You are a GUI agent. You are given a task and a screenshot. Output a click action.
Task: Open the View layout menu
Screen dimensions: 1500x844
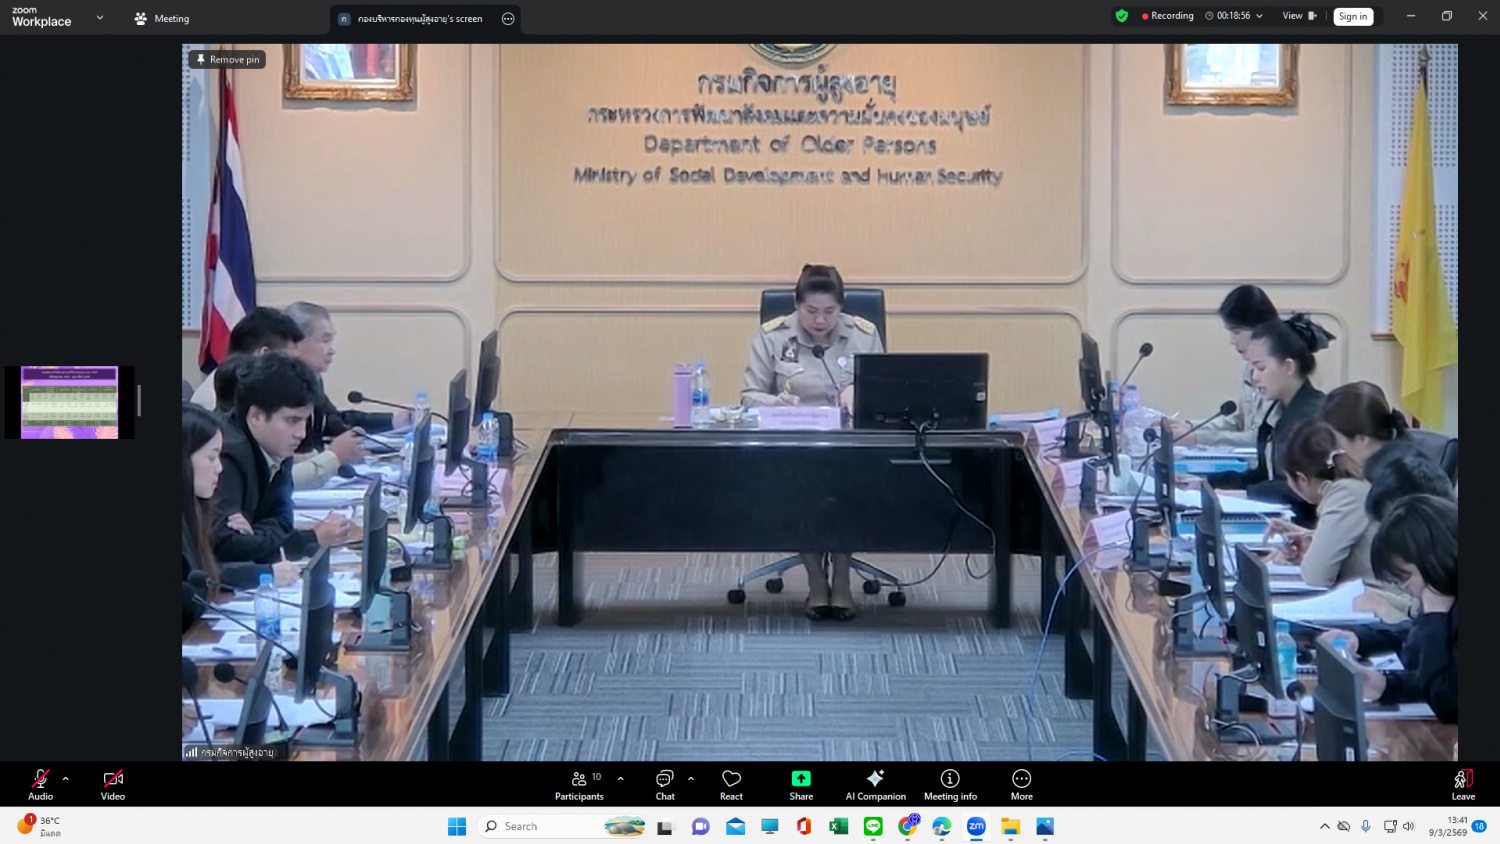1299,16
